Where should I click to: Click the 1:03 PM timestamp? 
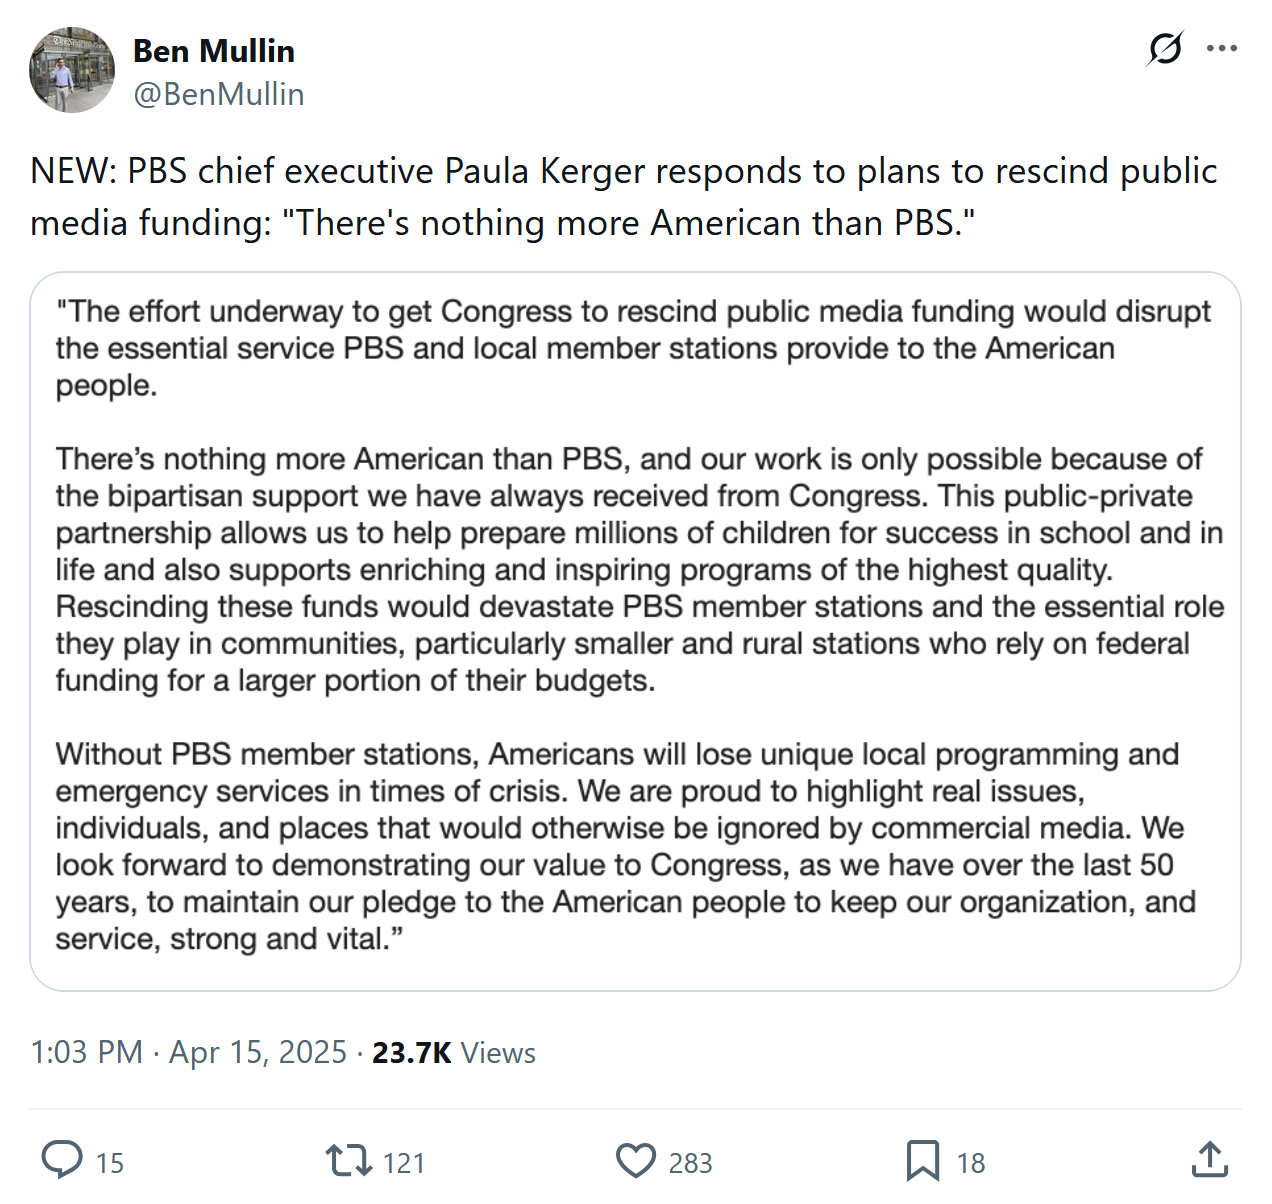click(87, 1052)
